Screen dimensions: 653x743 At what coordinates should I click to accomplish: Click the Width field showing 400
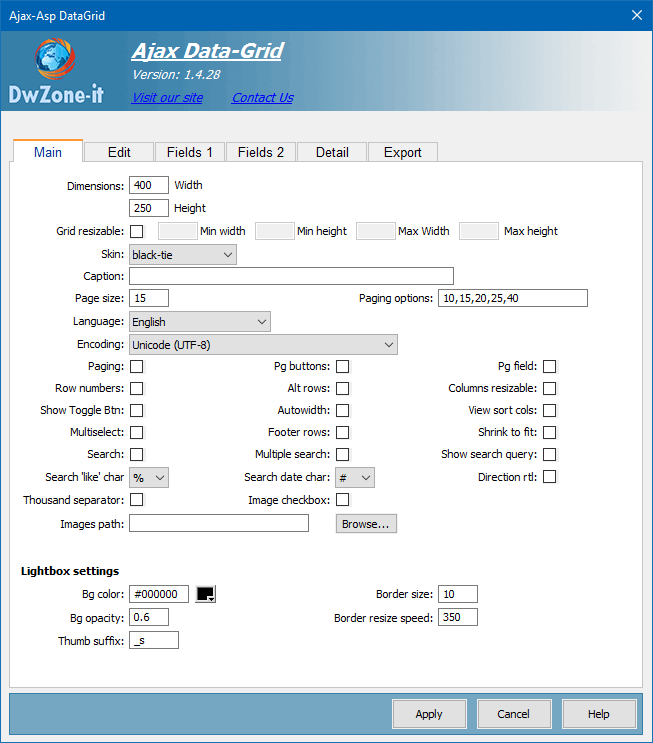(149, 185)
